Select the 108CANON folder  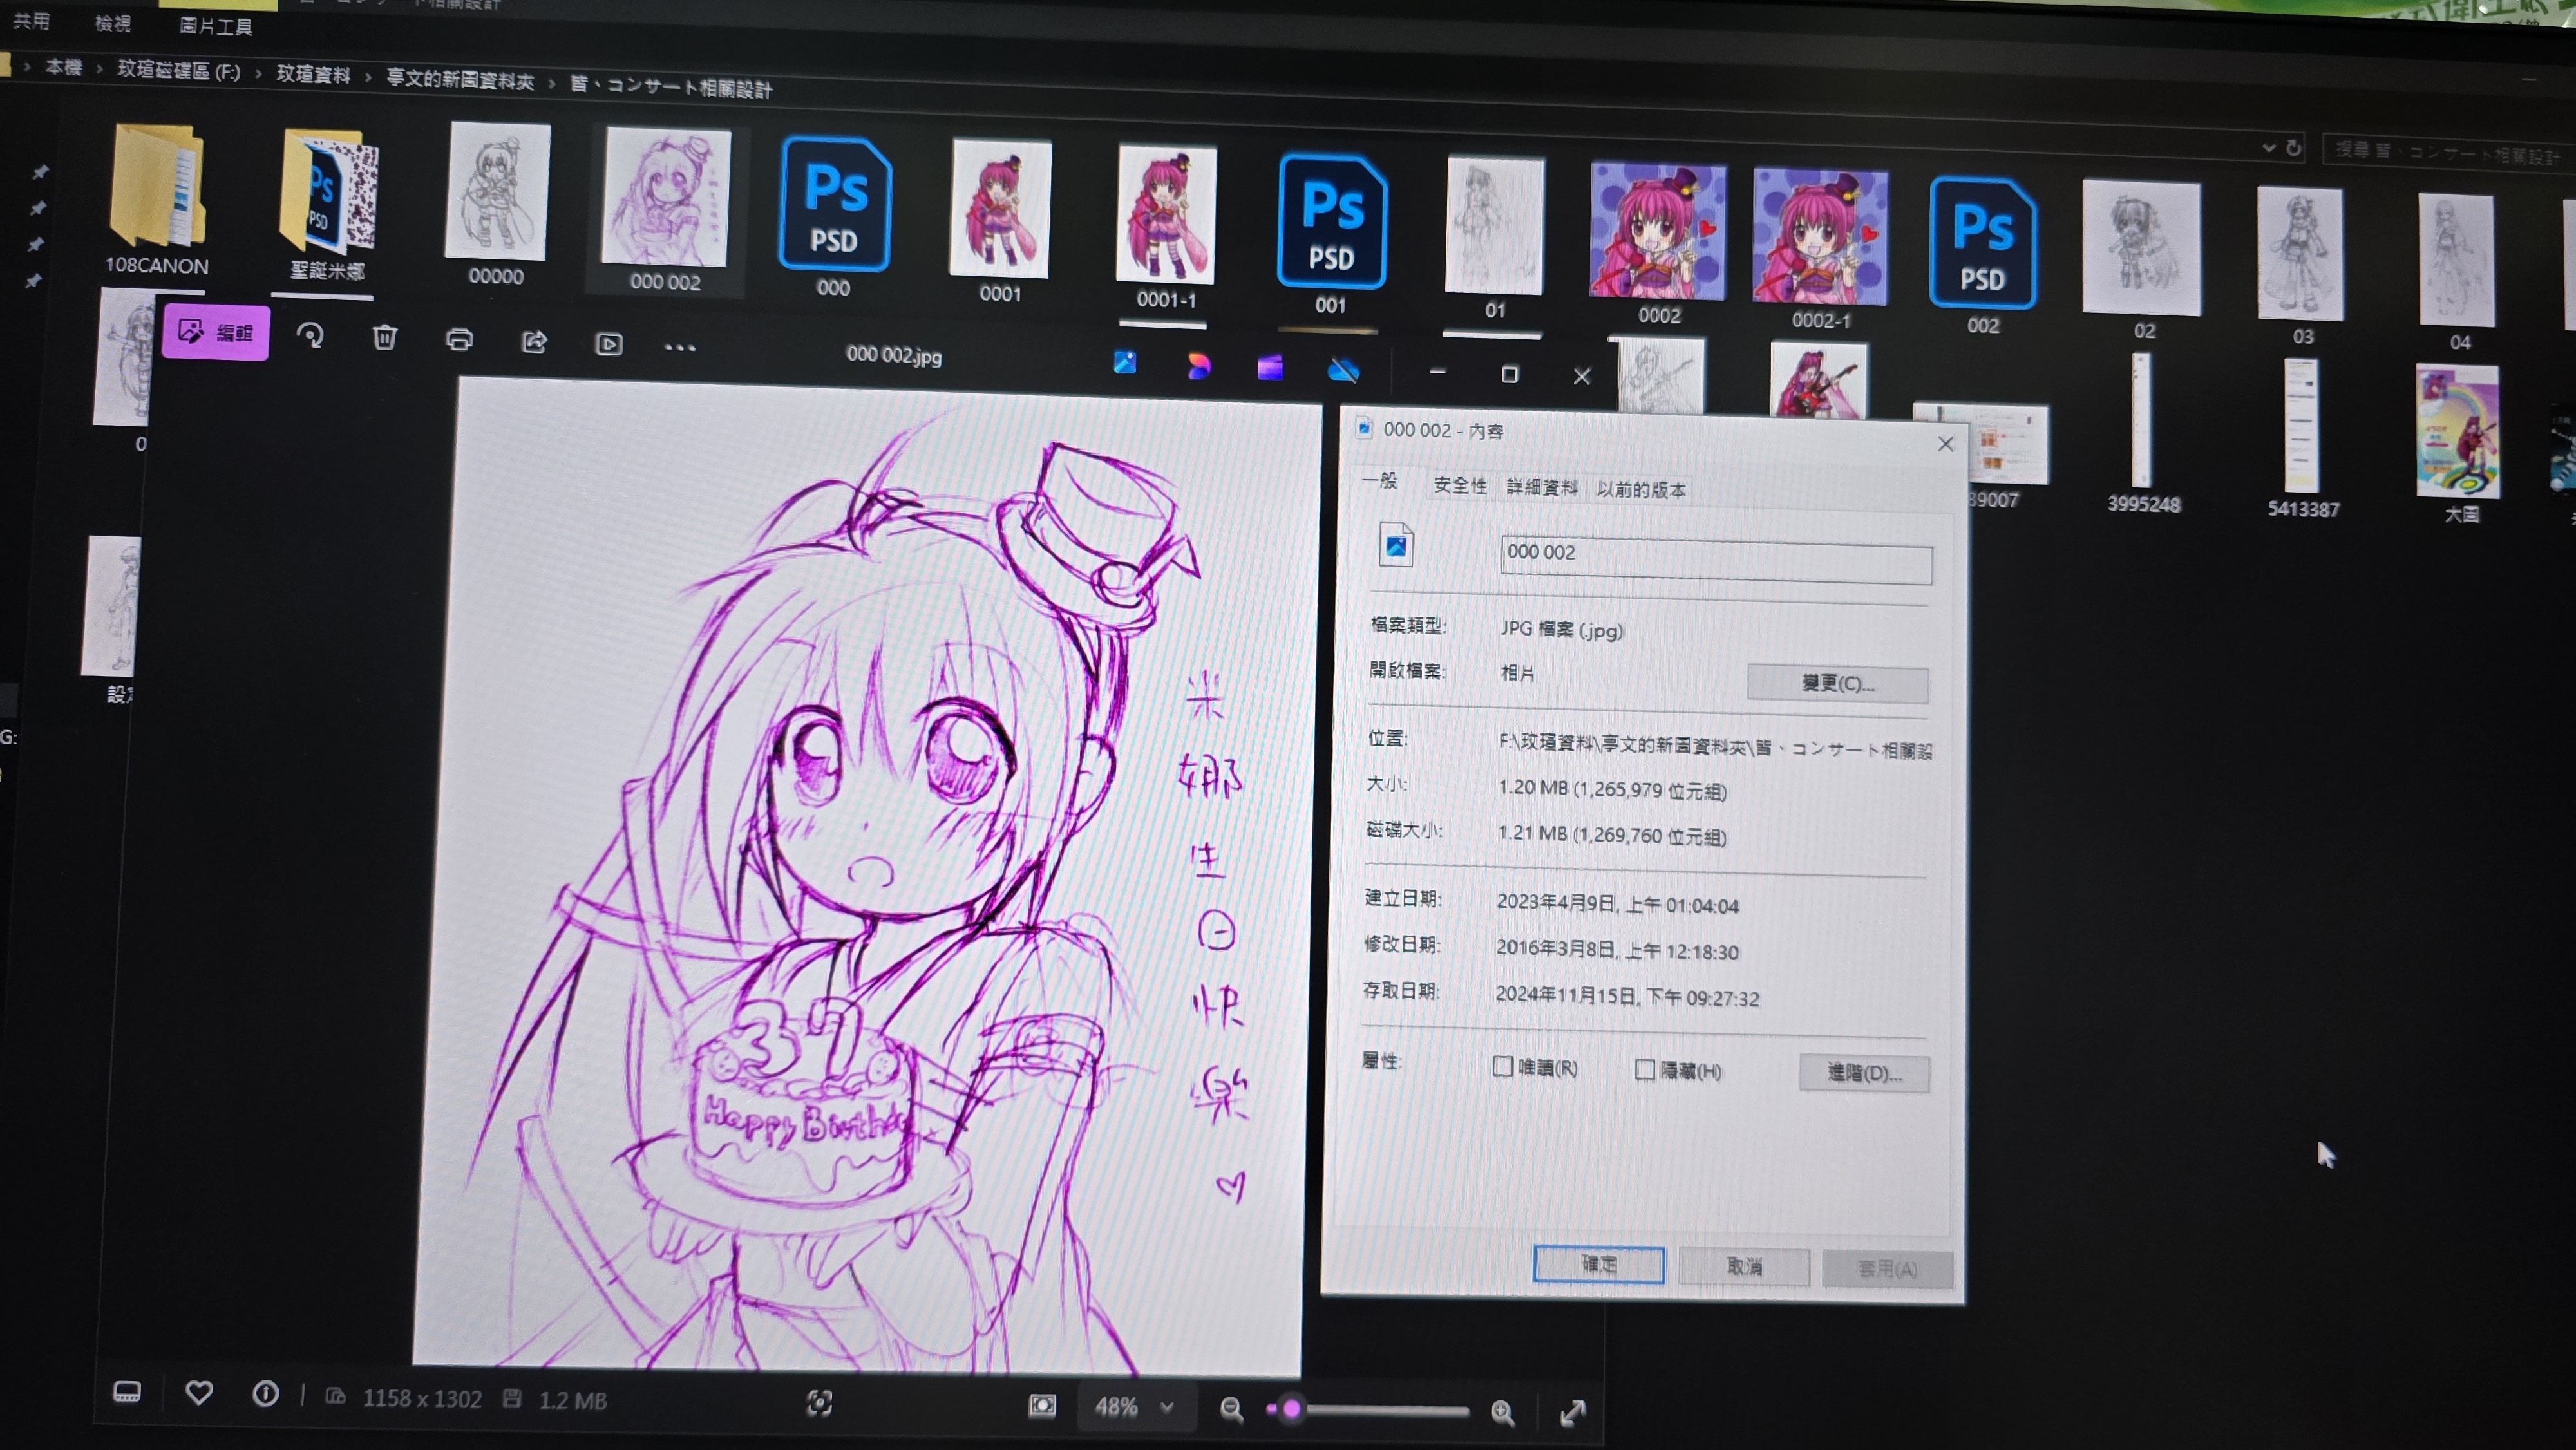click(x=157, y=199)
